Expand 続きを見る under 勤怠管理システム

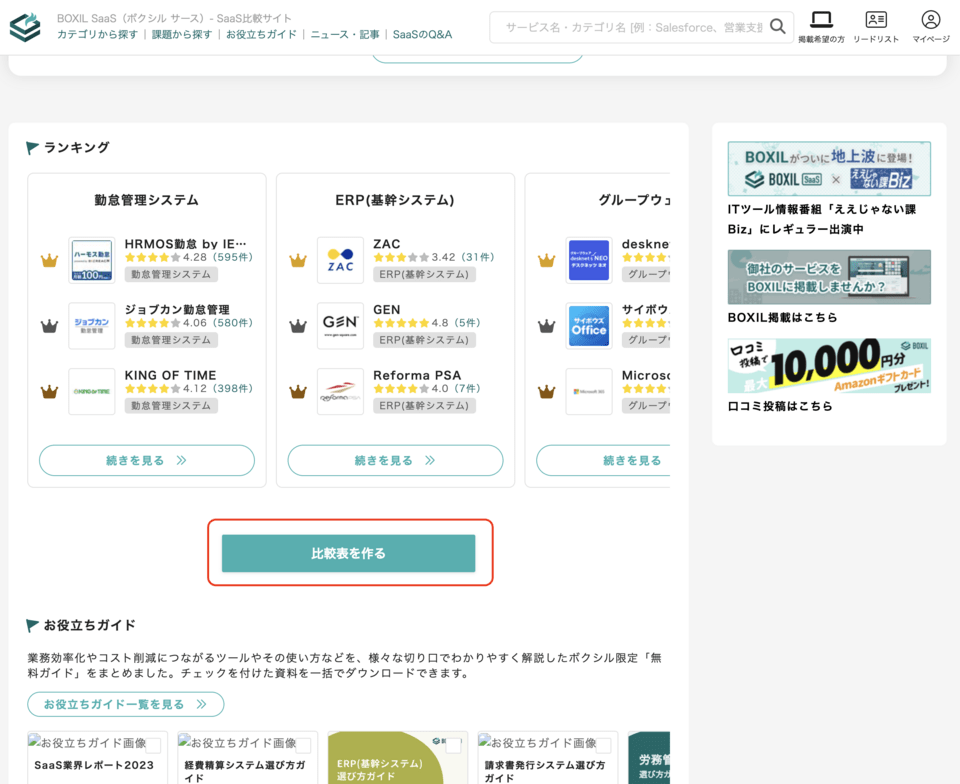[147, 461]
